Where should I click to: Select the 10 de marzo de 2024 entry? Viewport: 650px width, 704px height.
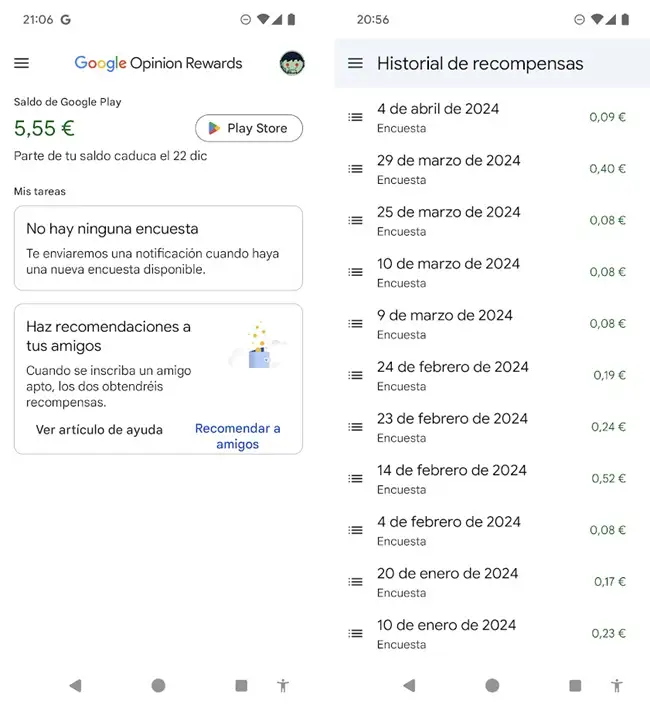(x=492, y=273)
